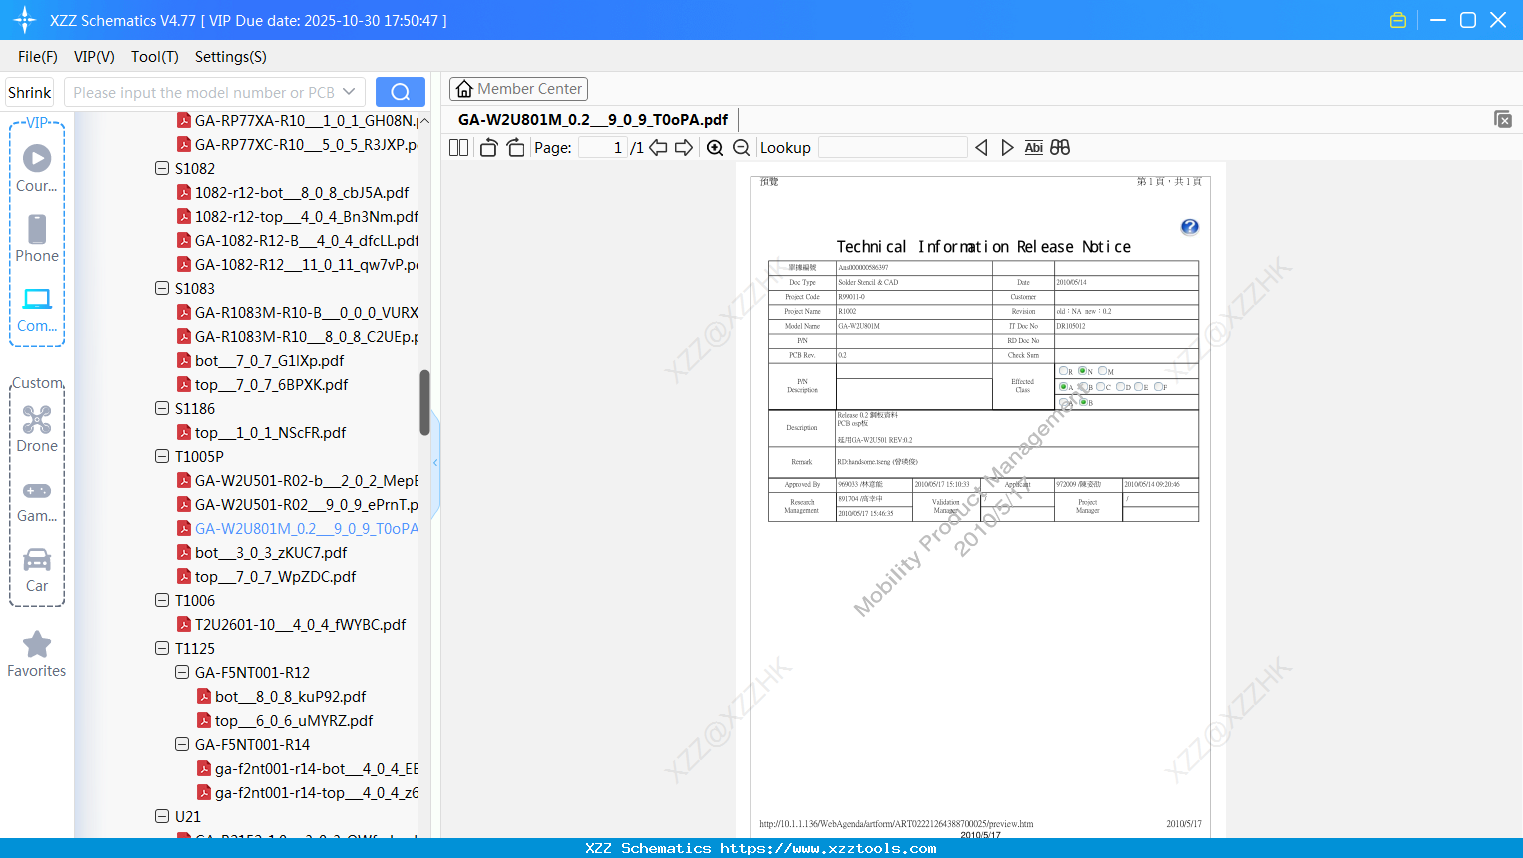Open Favorites in the sidebar
This screenshot has width=1523, height=858.
[37, 654]
